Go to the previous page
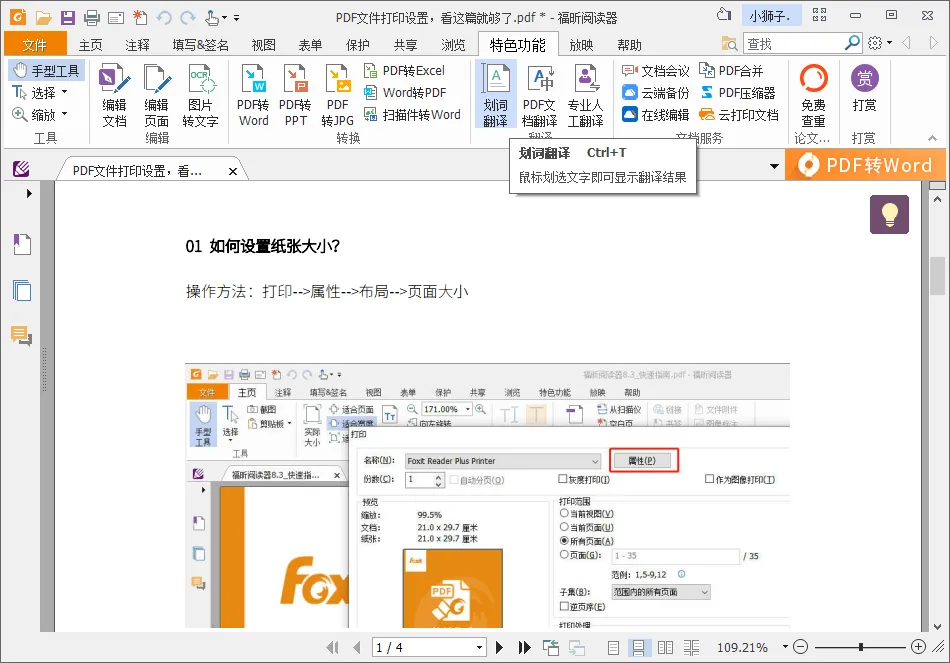Screen dimensions: 950x663 tap(357, 648)
